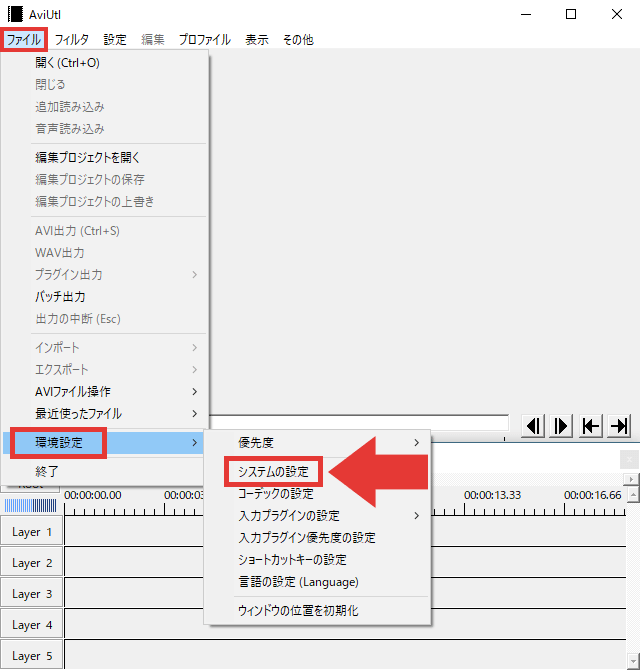Open 言語の設定 (Language)

click(x=317, y=582)
